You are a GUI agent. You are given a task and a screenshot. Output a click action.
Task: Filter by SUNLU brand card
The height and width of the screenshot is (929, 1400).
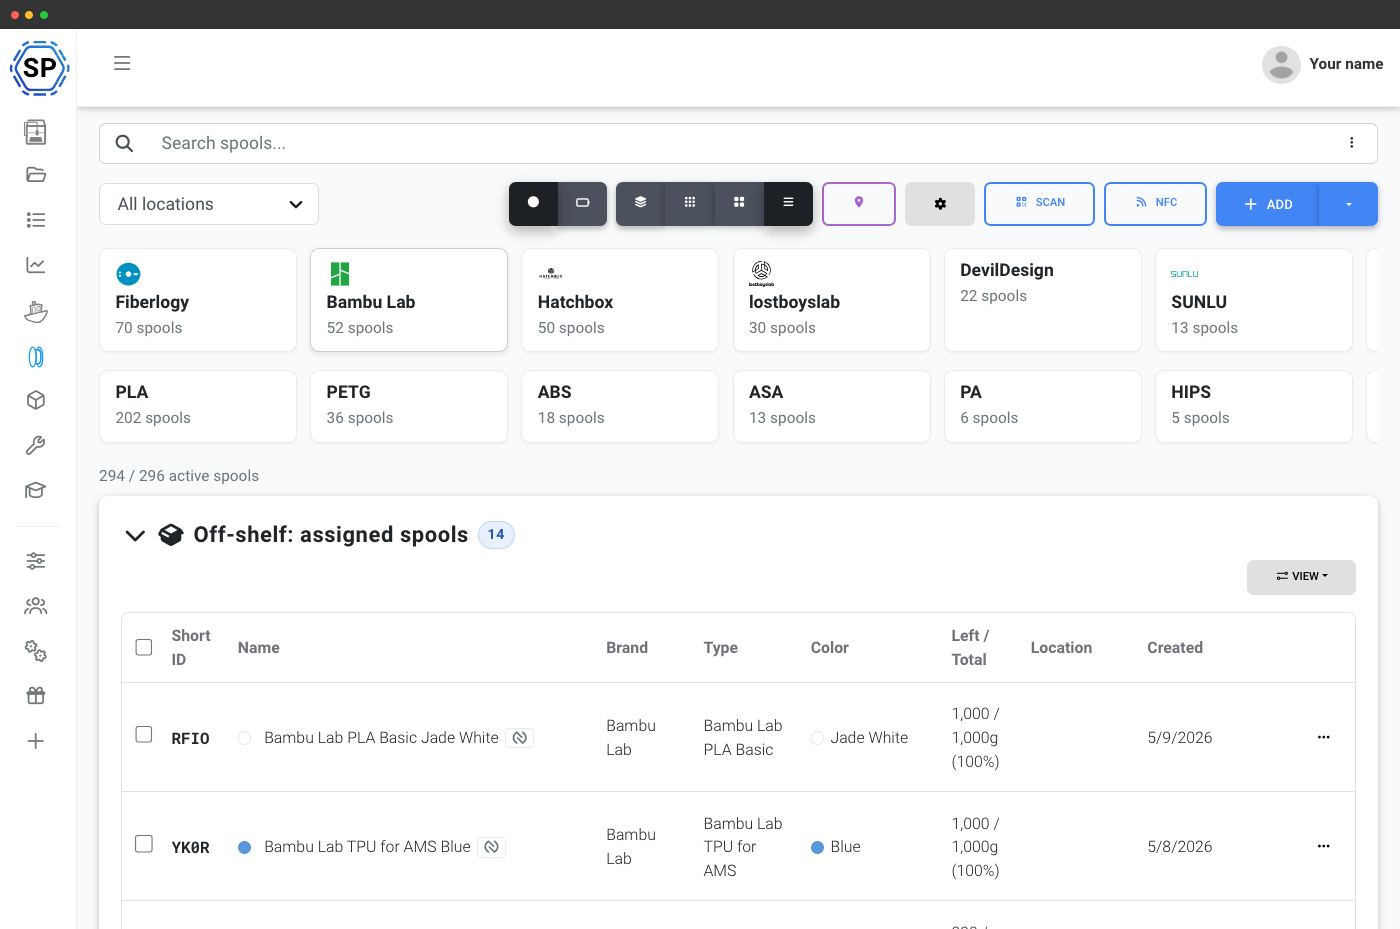tap(1254, 300)
